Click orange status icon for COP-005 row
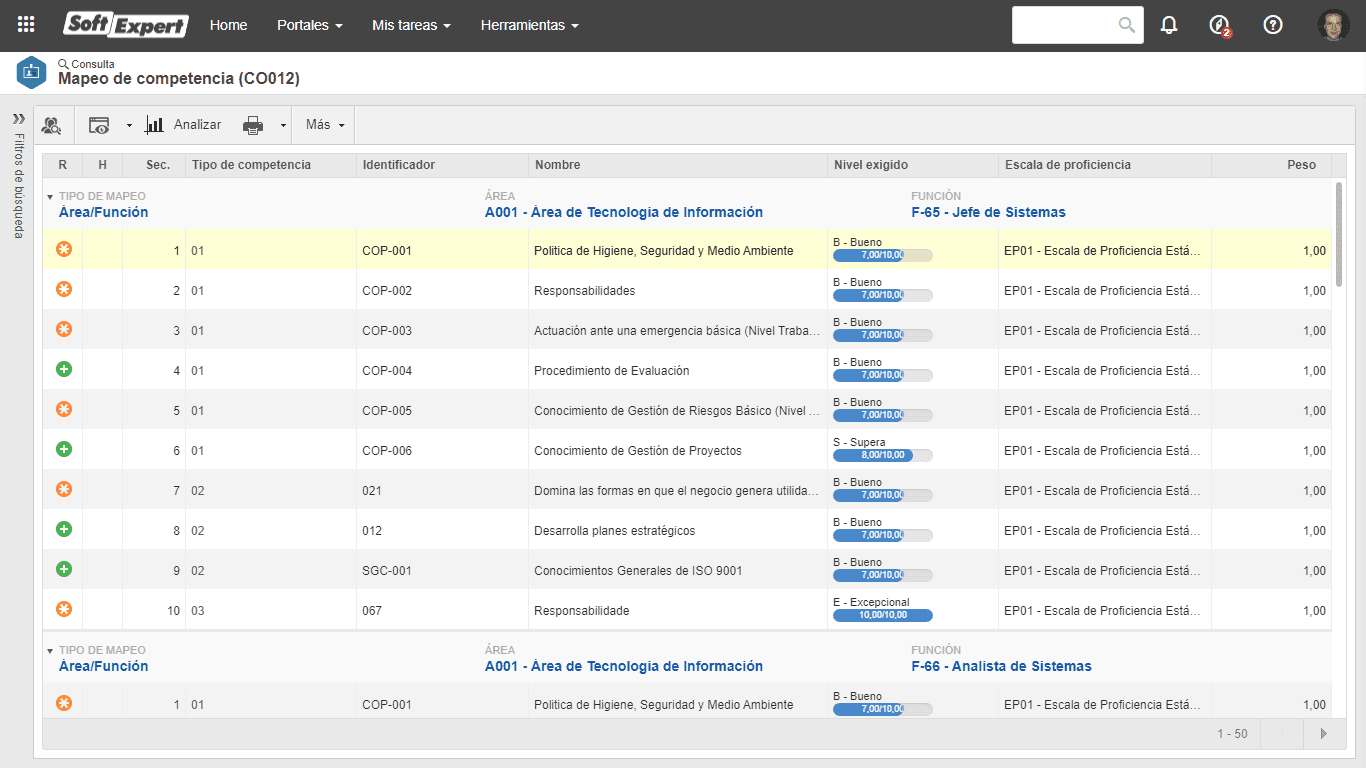Screen dimensions: 1366x768 pyautogui.click(x=64, y=409)
